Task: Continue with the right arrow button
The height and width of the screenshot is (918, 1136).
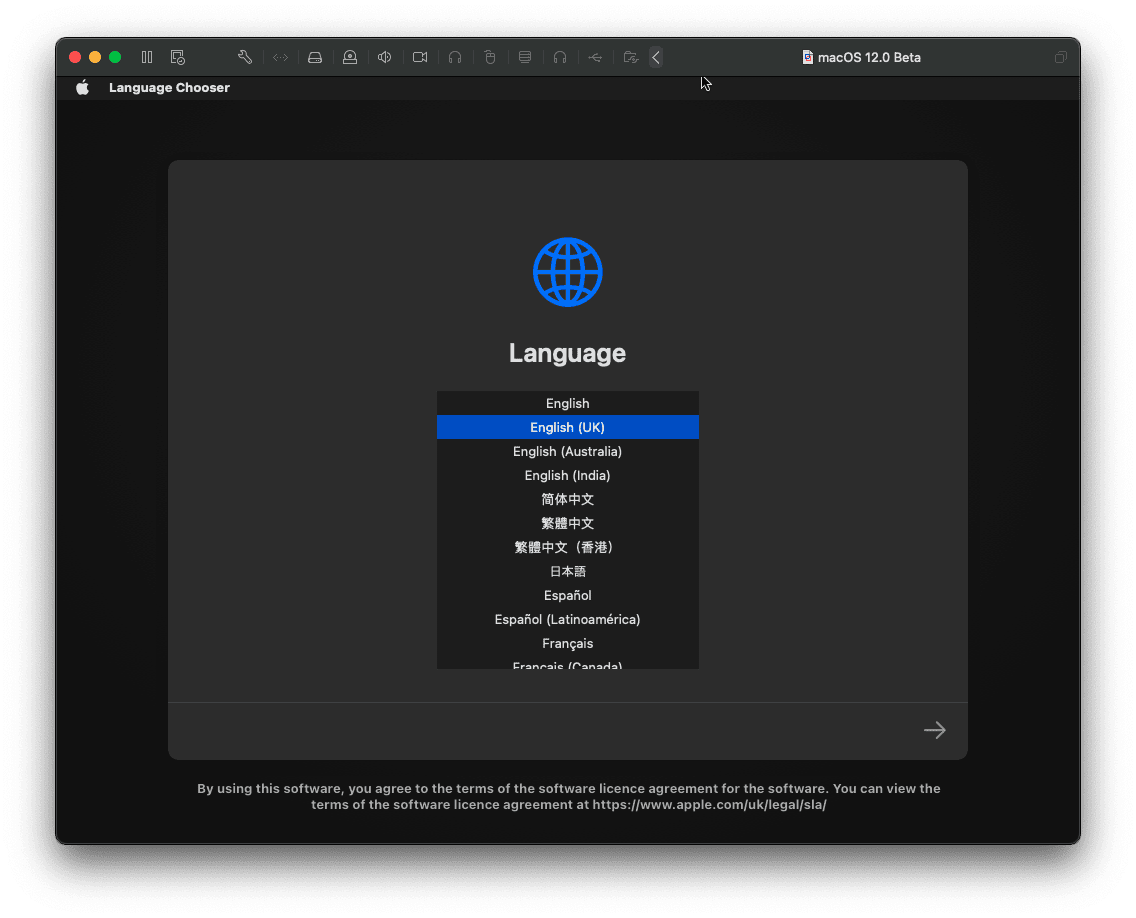Action: tap(935, 730)
